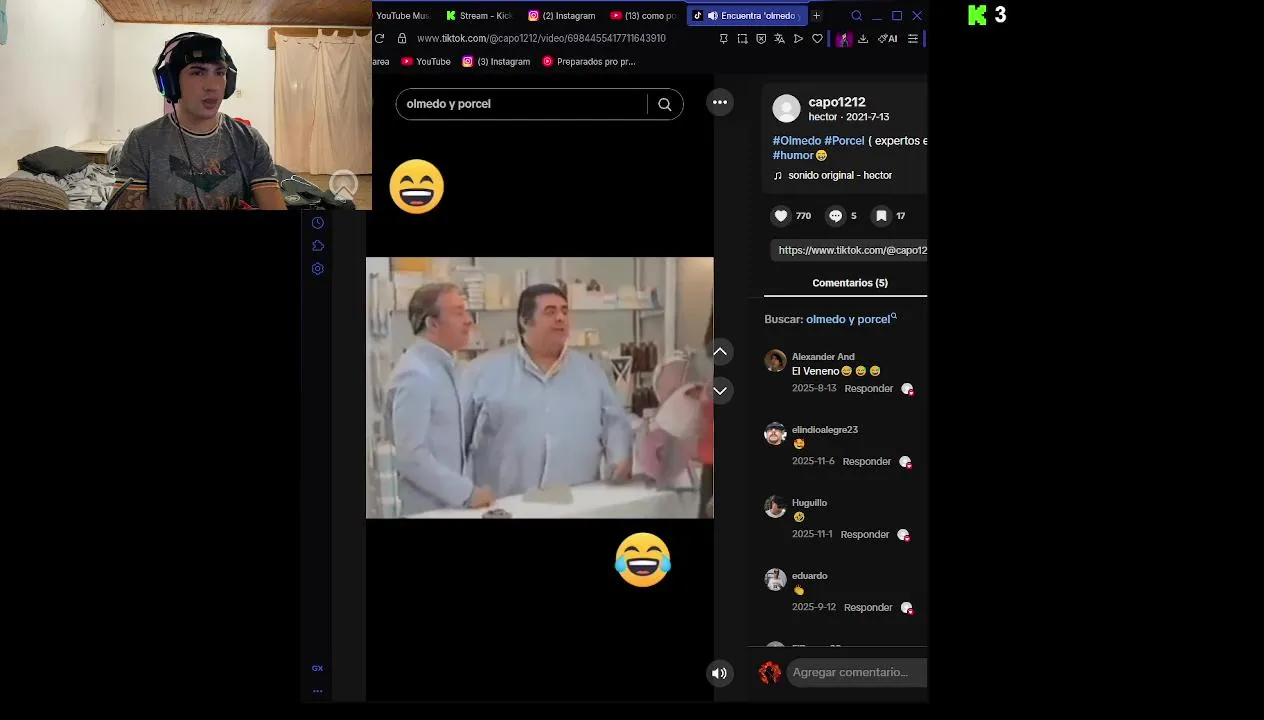Click the capo1212 profile avatar
This screenshot has height=720, width=1264.
pyautogui.click(x=787, y=108)
